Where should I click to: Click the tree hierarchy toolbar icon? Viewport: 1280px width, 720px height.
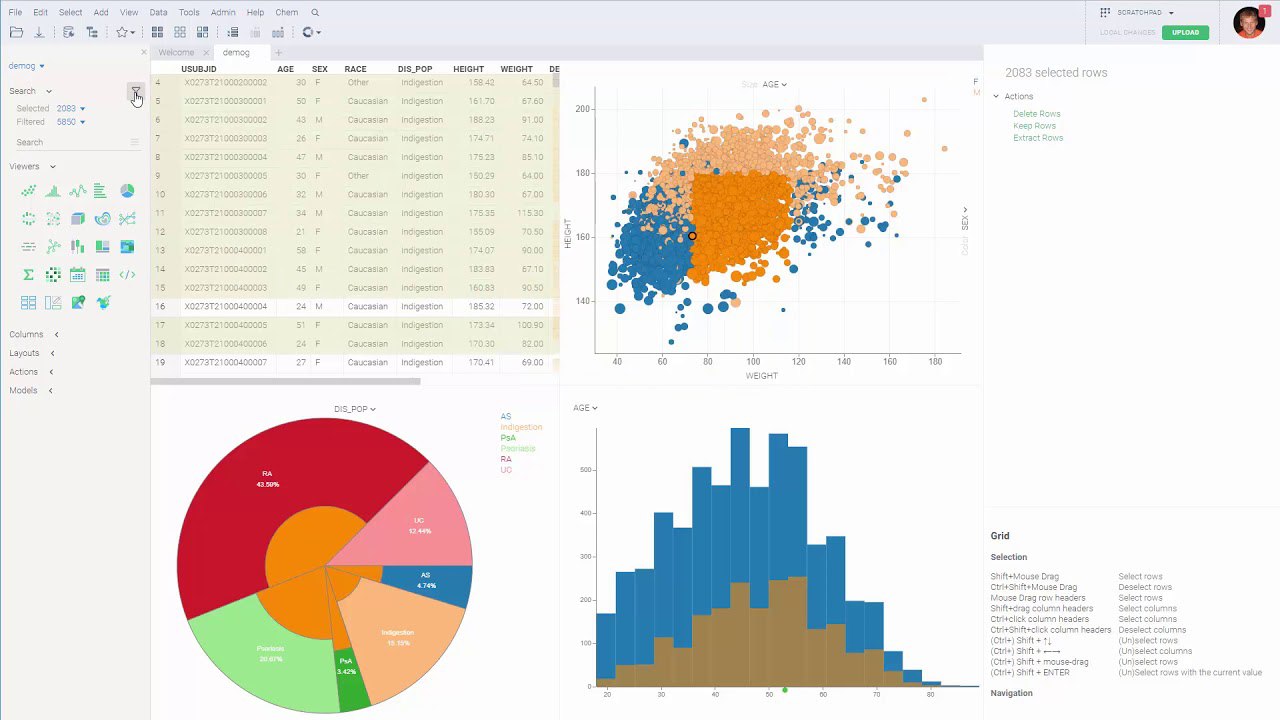click(x=92, y=32)
